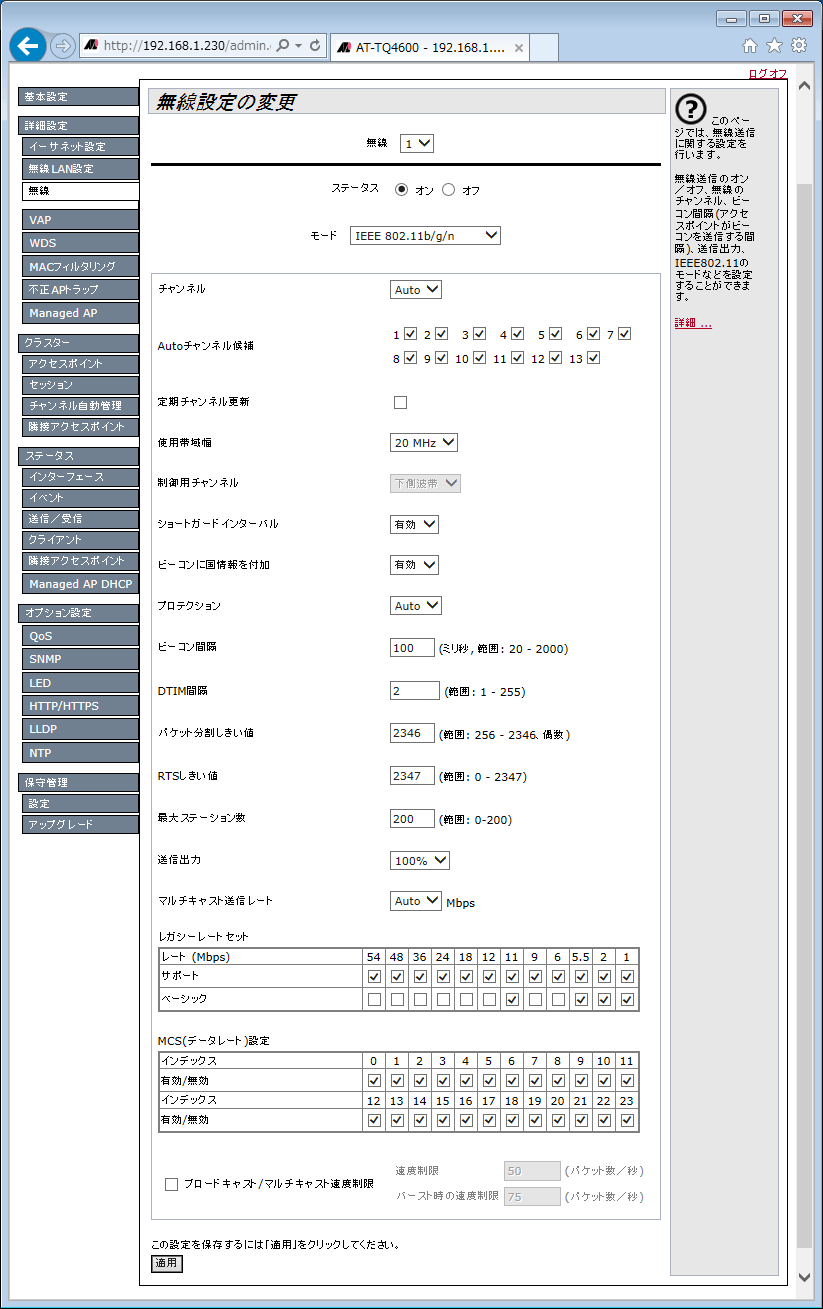Open the 使用帯域幅 20 MHz dropdown

point(424,442)
